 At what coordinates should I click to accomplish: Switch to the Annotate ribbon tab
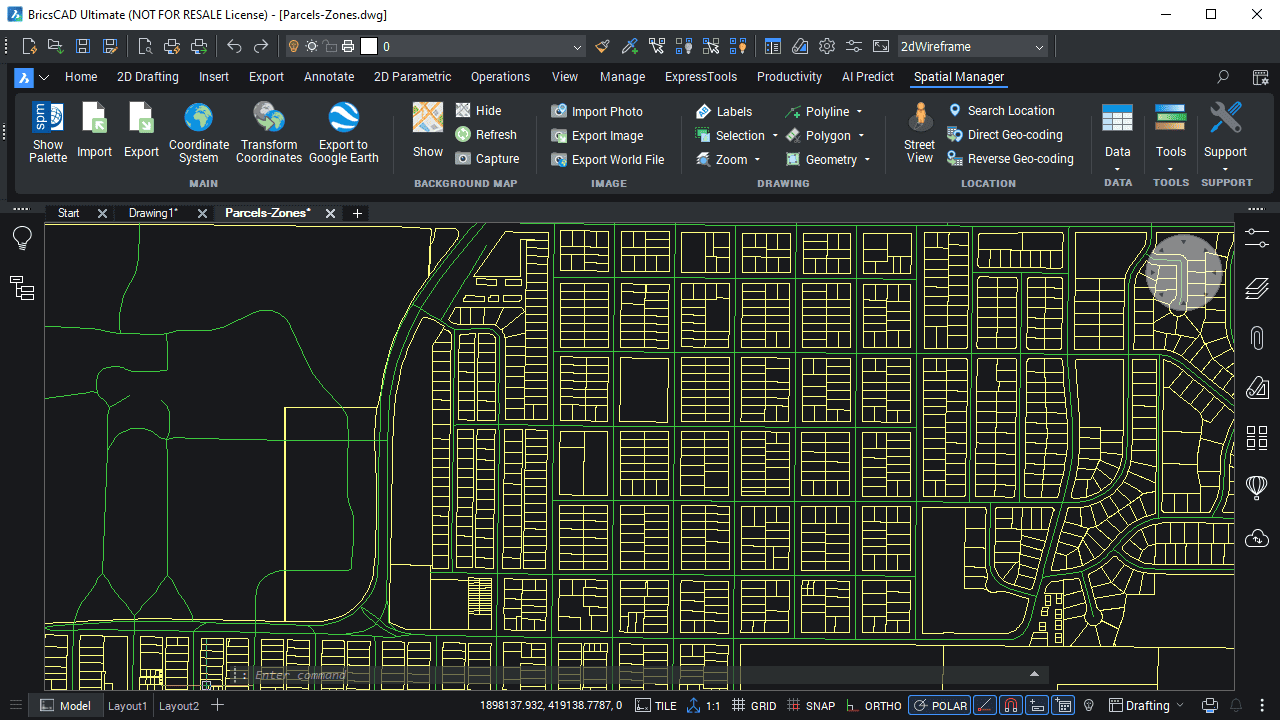point(329,77)
